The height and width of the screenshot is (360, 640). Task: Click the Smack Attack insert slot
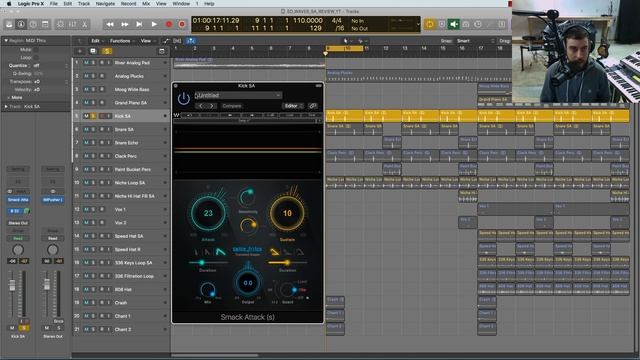point(18,200)
